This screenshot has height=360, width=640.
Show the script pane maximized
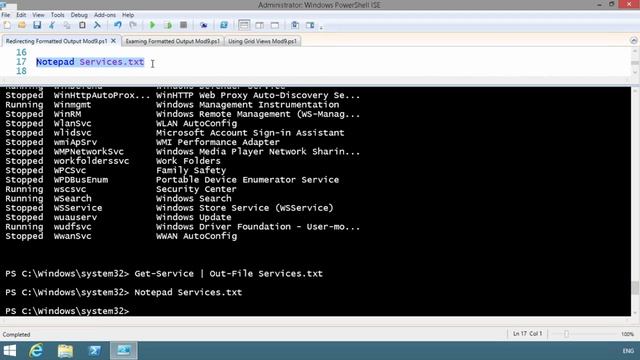275,25
